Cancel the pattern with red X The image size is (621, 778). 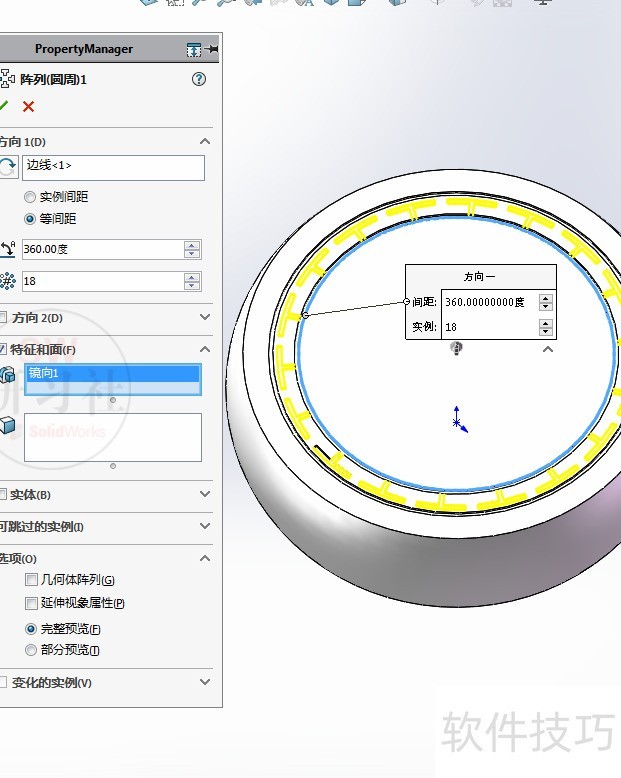click(x=28, y=106)
